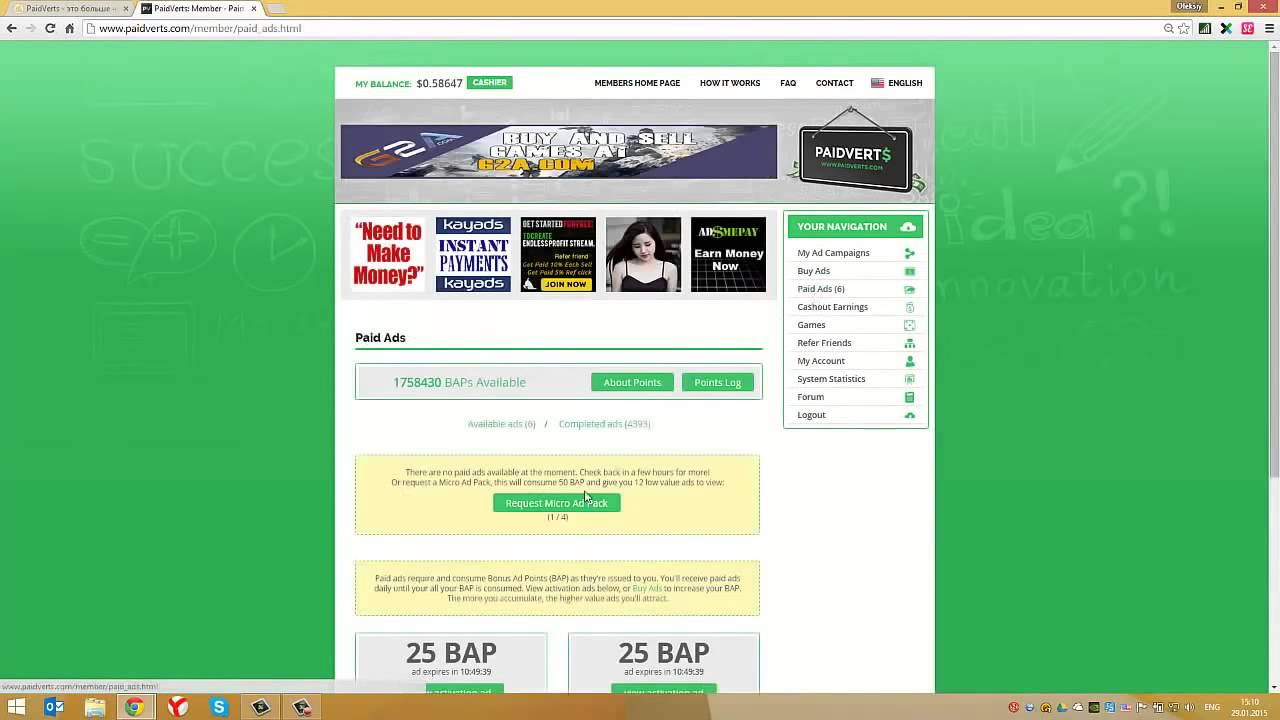Click the My Ad Campaigns share icon
This screenshot has height=720, width=1280.
[909, 253]
